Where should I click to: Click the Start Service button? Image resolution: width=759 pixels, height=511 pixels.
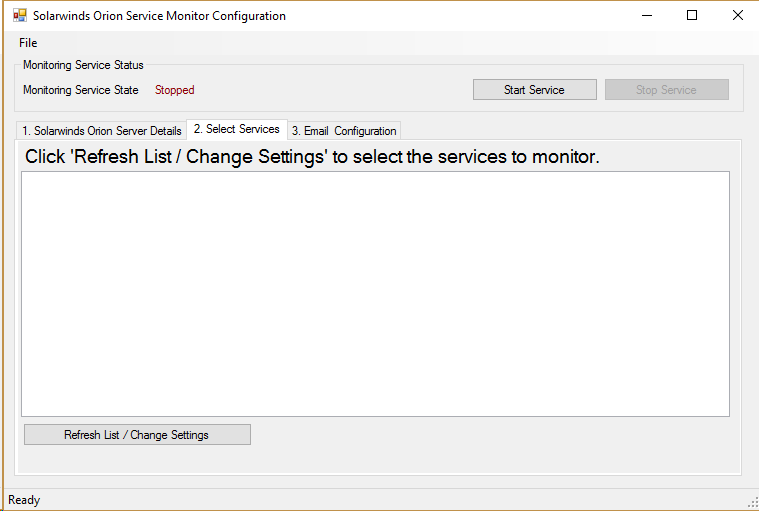tap(534, 90)
